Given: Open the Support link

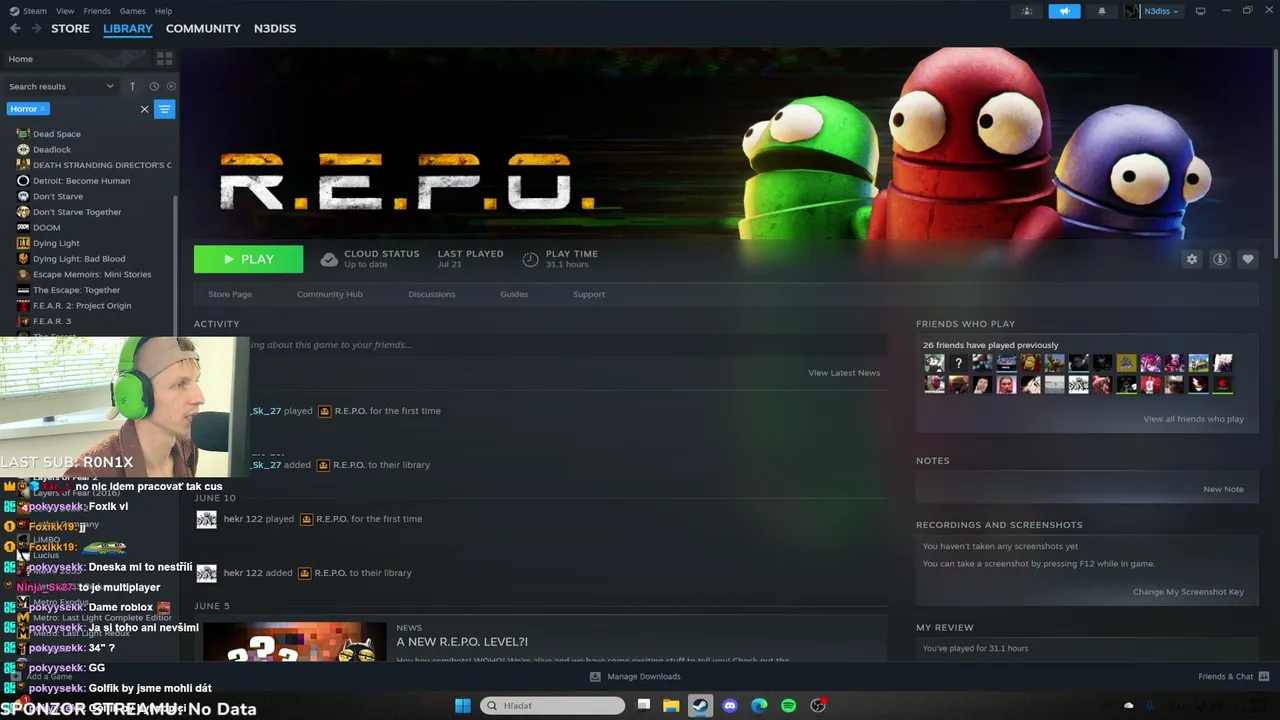Looking at the screenshot, I should pyautogui.click(x=589, y=294).
